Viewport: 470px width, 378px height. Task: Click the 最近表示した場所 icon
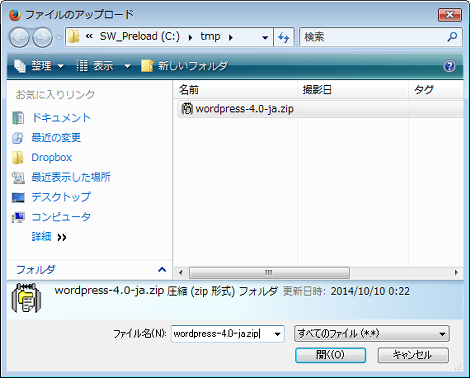coord(18,178)
